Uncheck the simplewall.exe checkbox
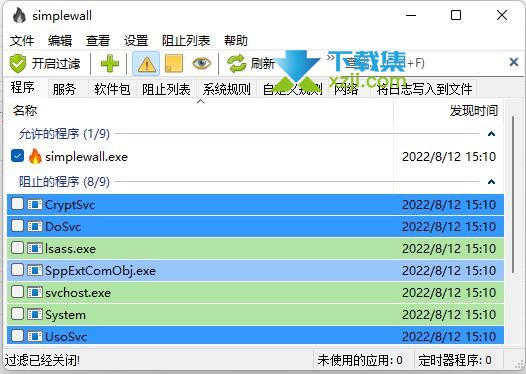Viewport: 526px width, 374px height. coord(17,156)
